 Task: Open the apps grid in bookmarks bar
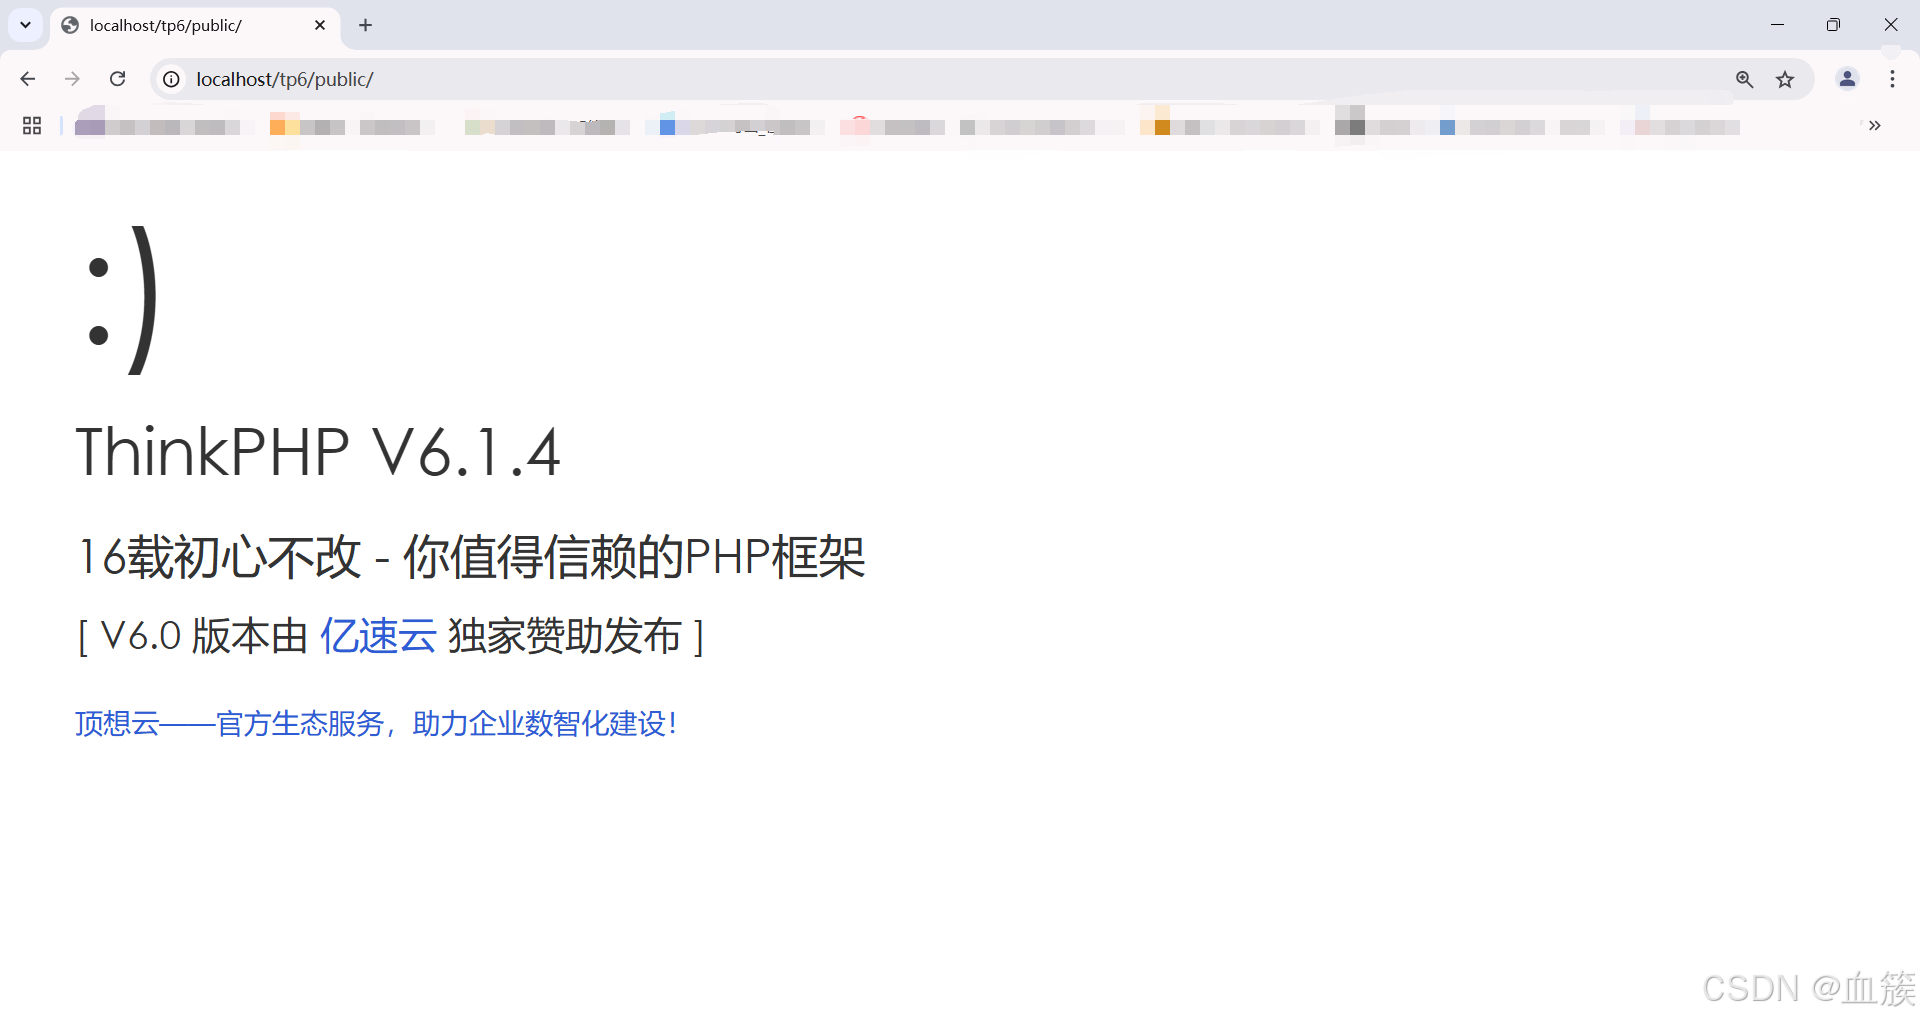(32, 126)
